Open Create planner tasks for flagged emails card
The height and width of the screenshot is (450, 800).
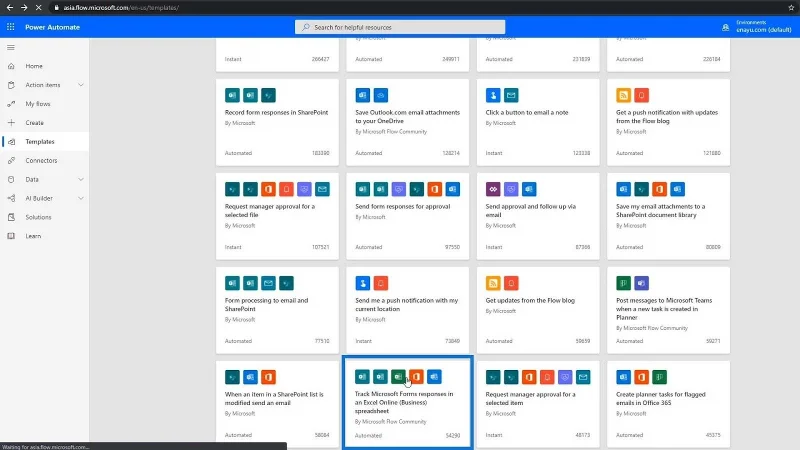(x=668, y=404)
